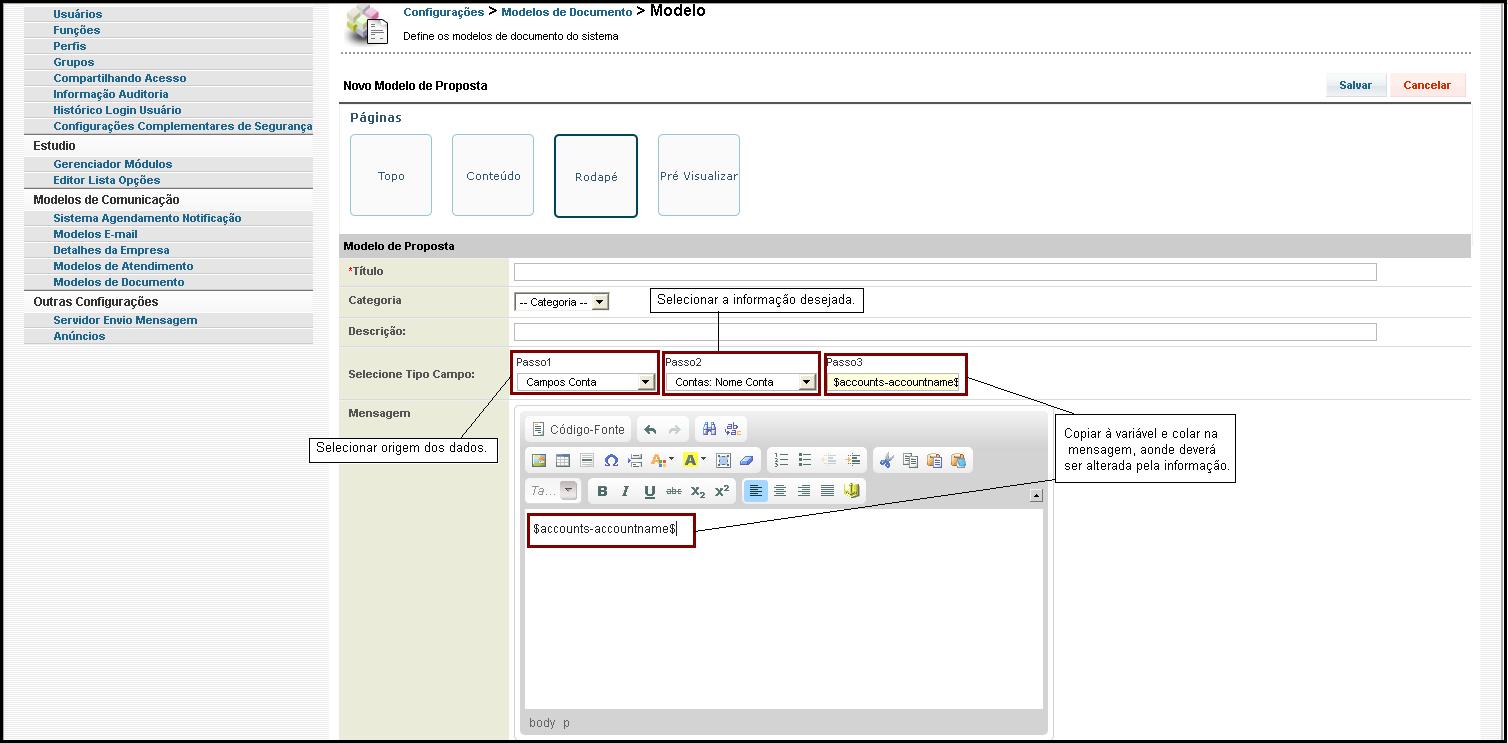The height and width of the screenshot is (744, 1508).
Task: Insert an image into the message
Action: tap(541, 460)
